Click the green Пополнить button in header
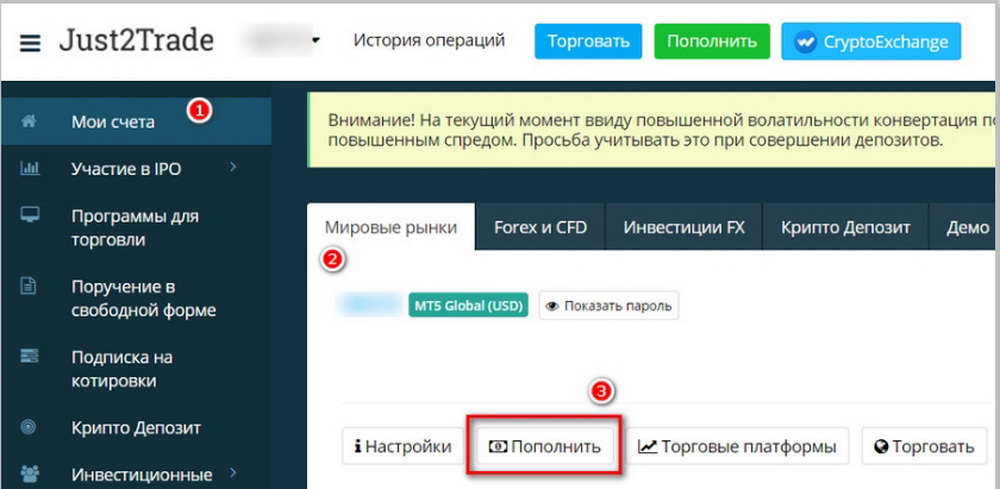This screenshot has width=1000, height=489. pos(712,42)
